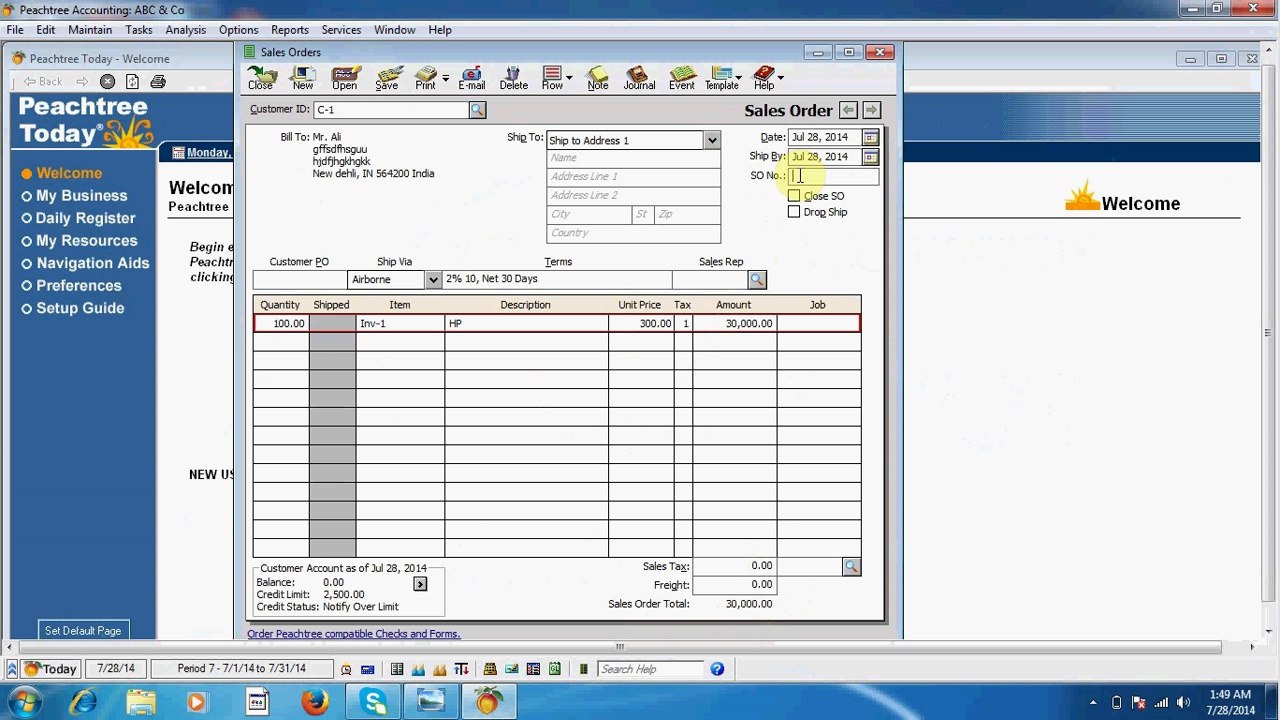Viewport: 1280px width, 720px height.
Task: Click the 7/28/14 system date button
Action: 116,669
